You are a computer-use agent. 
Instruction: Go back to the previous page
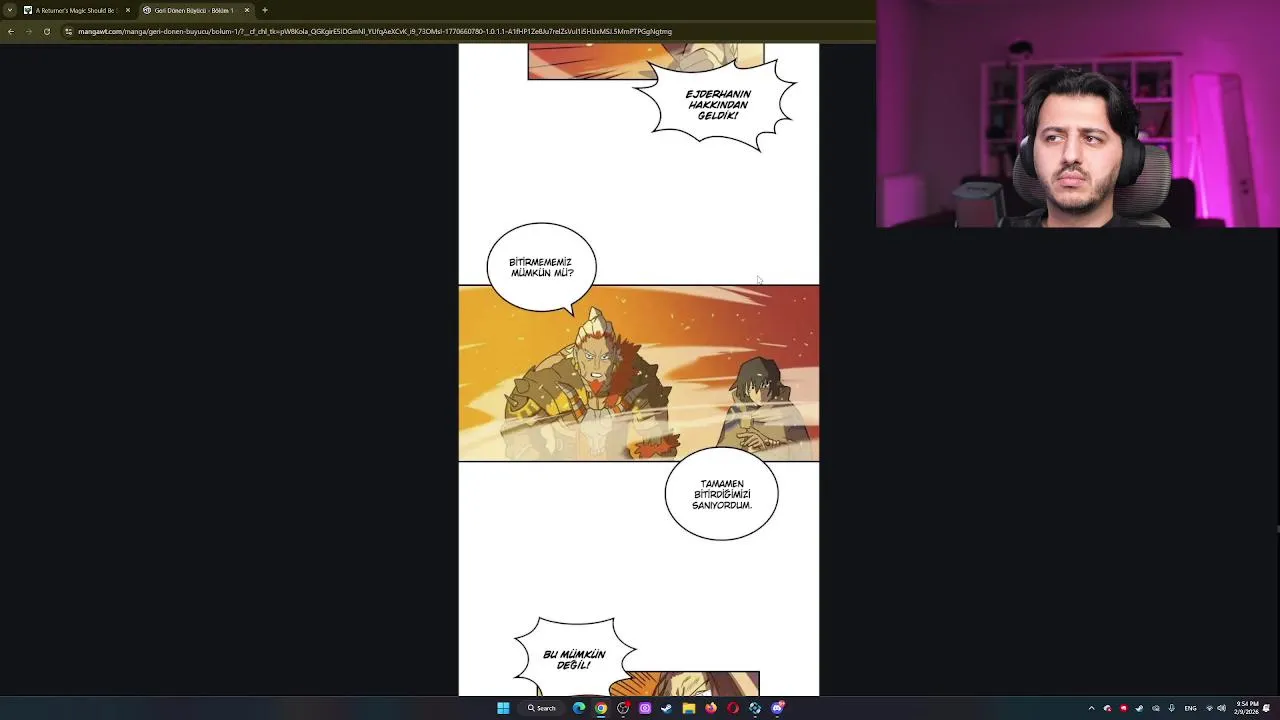pos(10,31)
